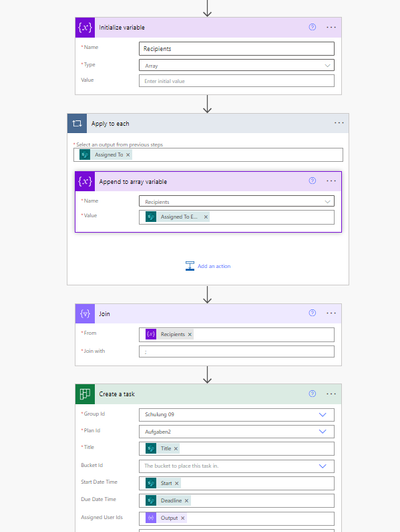Image resolution: width=400 pixels, height=532 pixels.
Task: Click the Join with input field
Action: coord(236,352)
